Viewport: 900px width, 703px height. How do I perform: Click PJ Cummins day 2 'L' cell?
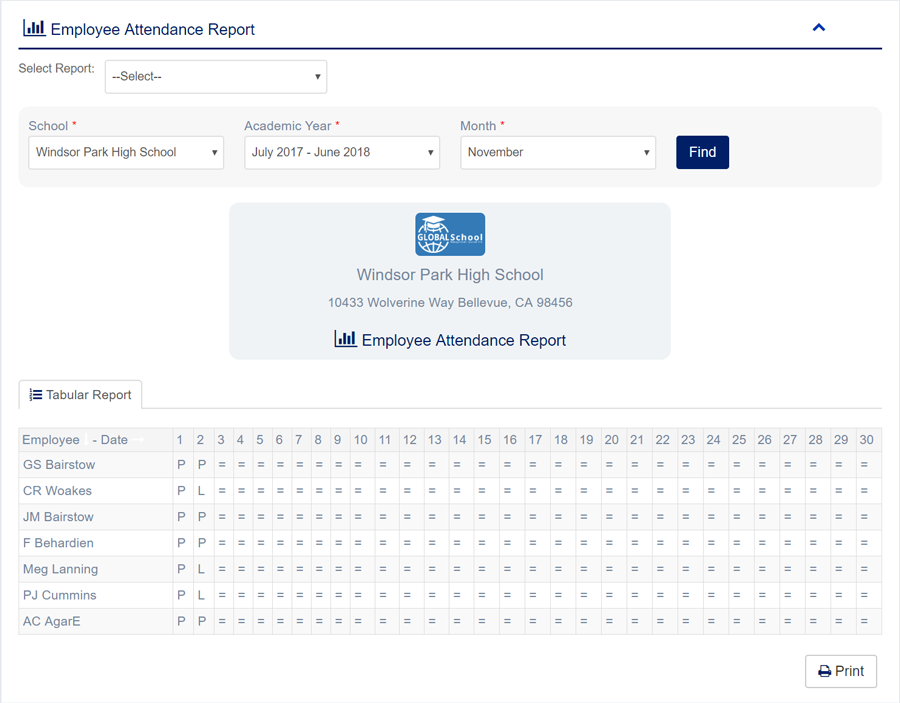(x=203, y=595)
